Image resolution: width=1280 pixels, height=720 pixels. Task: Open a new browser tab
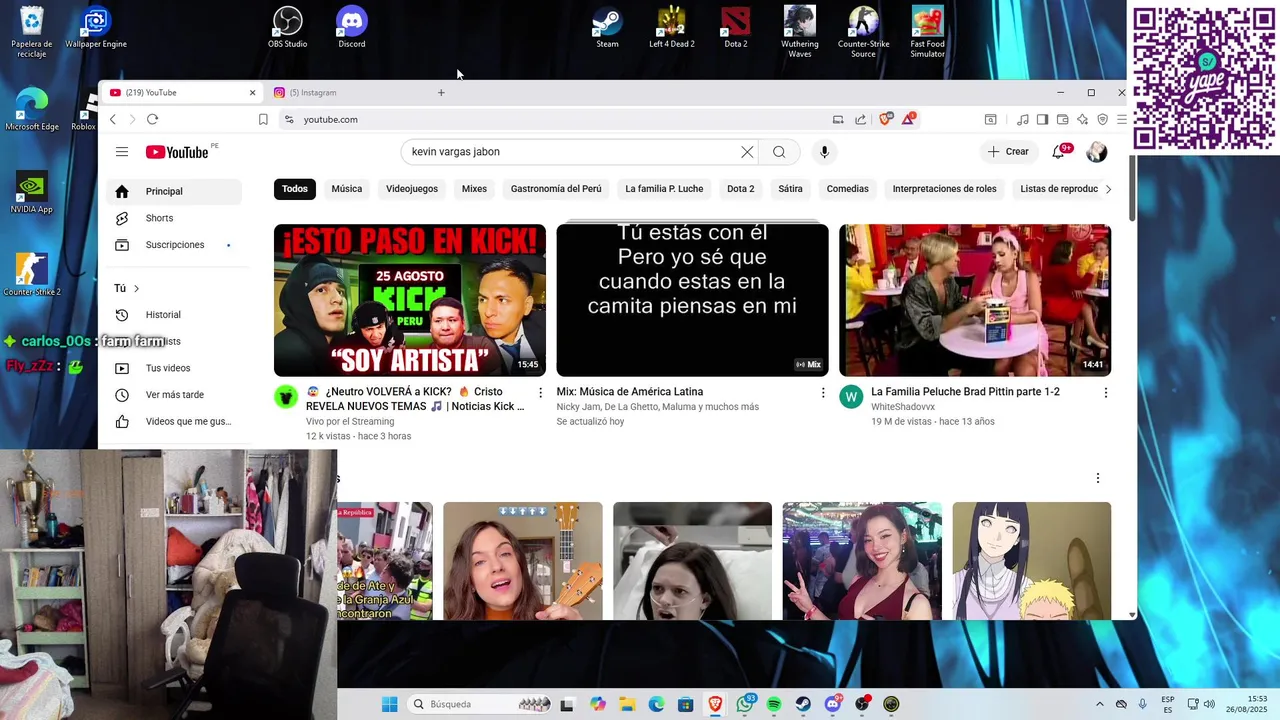[441, 93]
